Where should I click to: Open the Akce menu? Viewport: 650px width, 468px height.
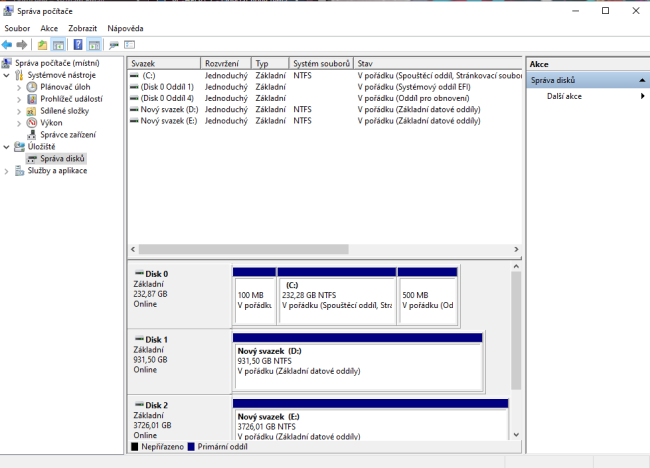pos(49,28)
